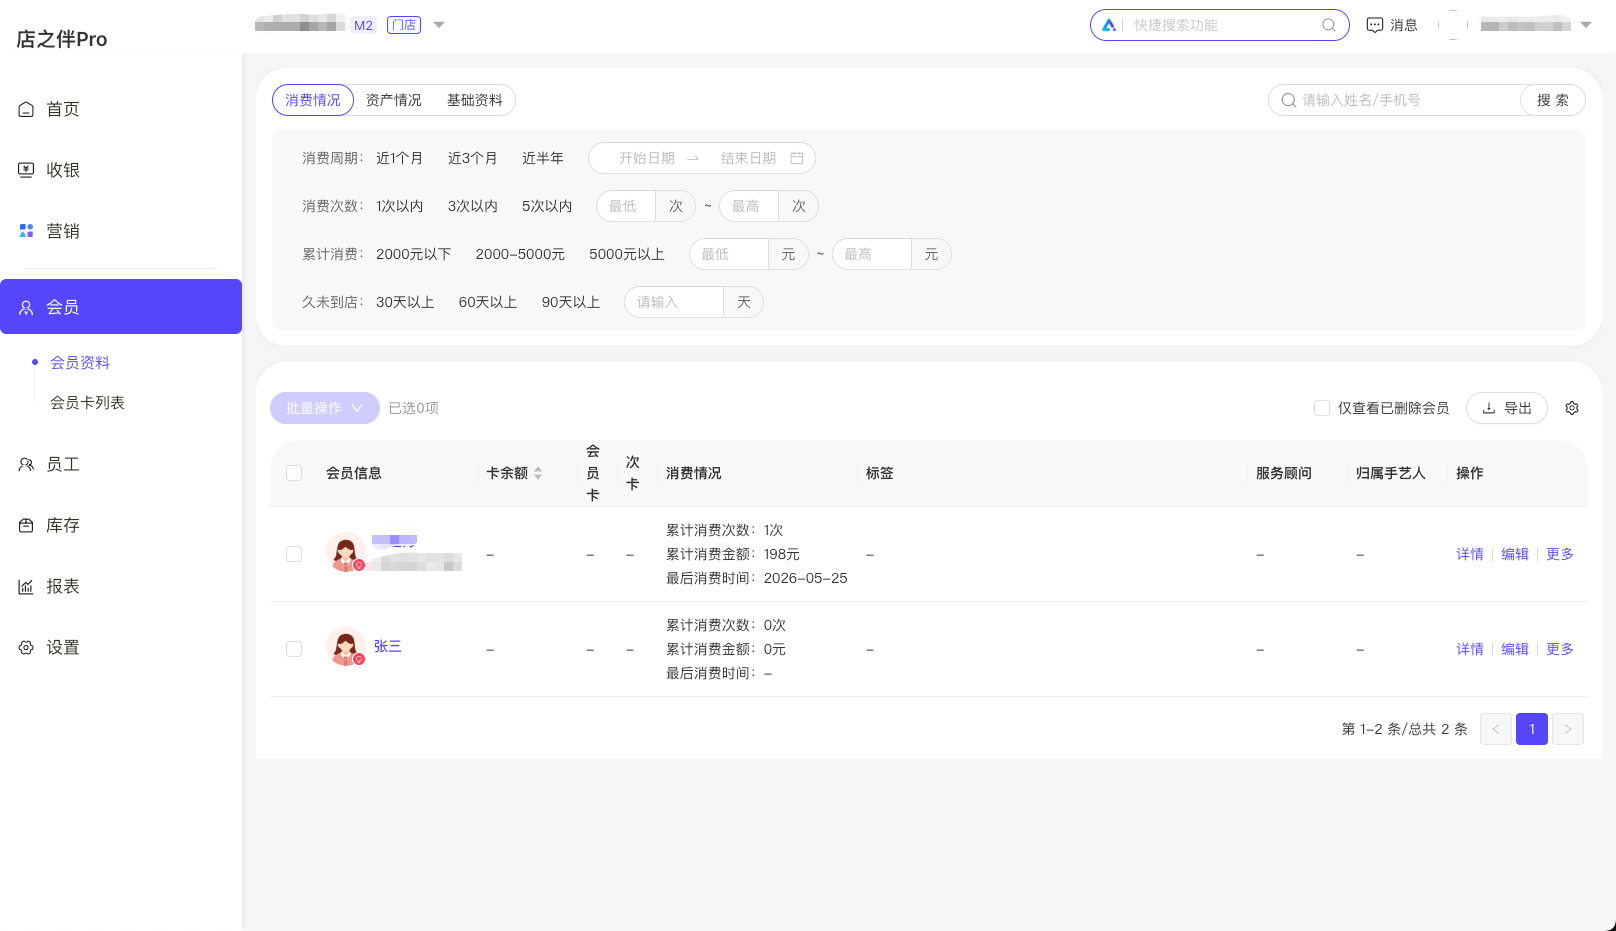The image size is (1616, 931).
Task: Go to previous page arrow
Action: [x=1496, y=729]
